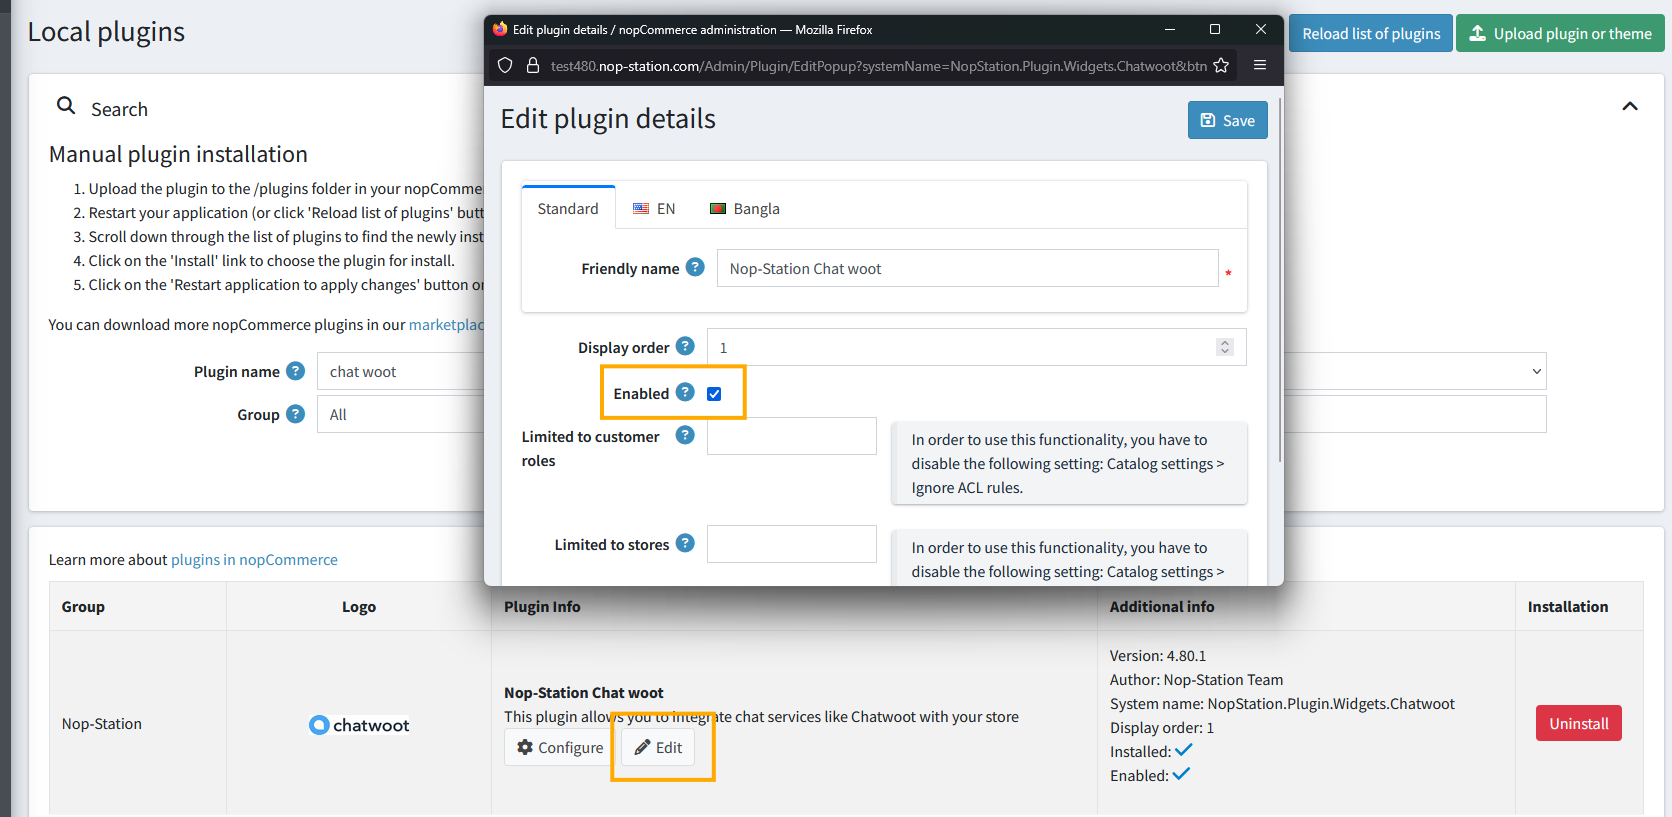
Task: Open help tooltip for Display order
Action: [x=685, y=346]
